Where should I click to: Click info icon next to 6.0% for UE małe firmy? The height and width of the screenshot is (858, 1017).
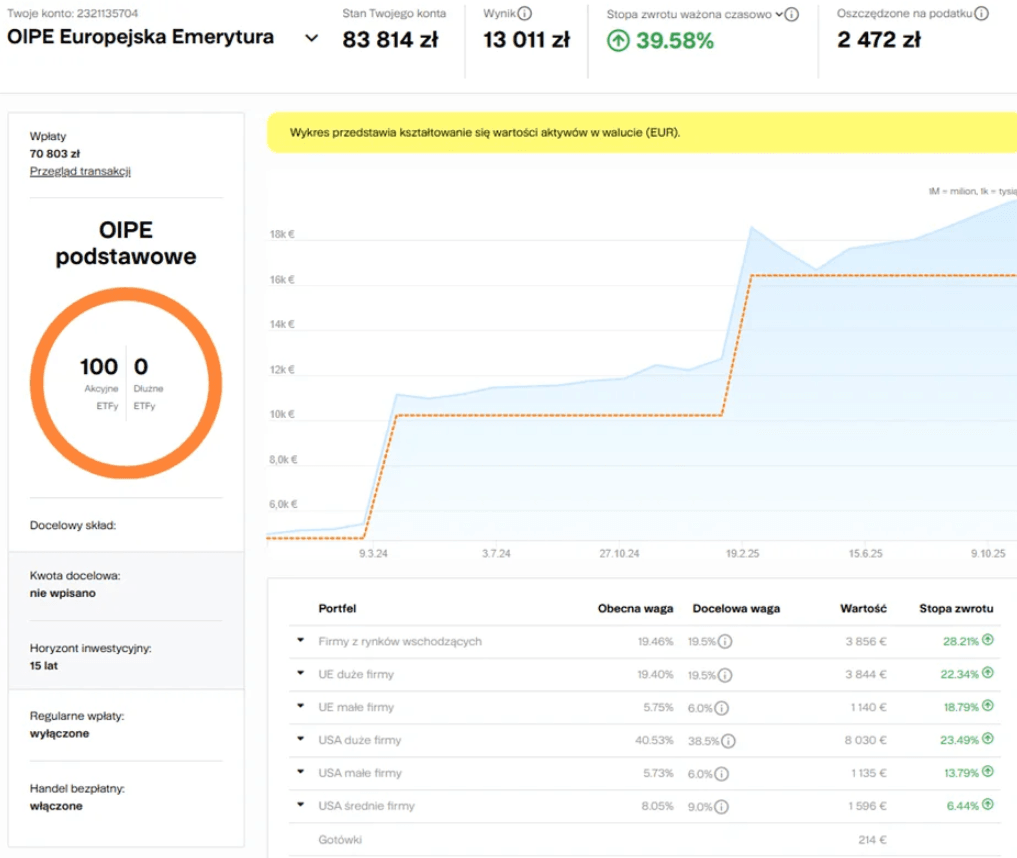(721, 708)
